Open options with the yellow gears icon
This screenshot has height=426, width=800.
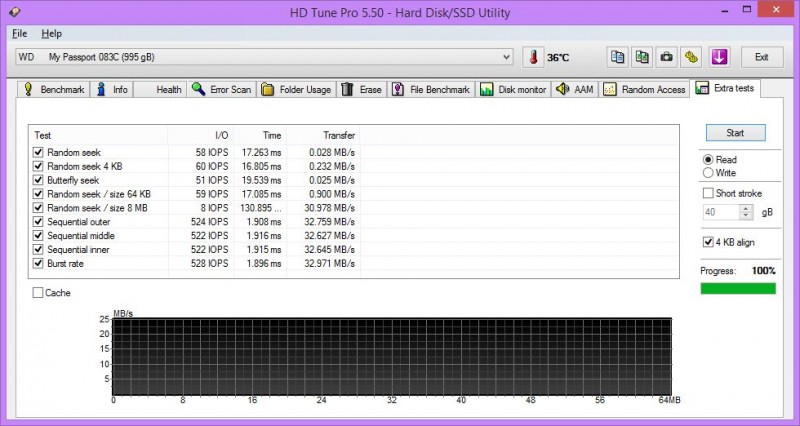click(691, 57)
